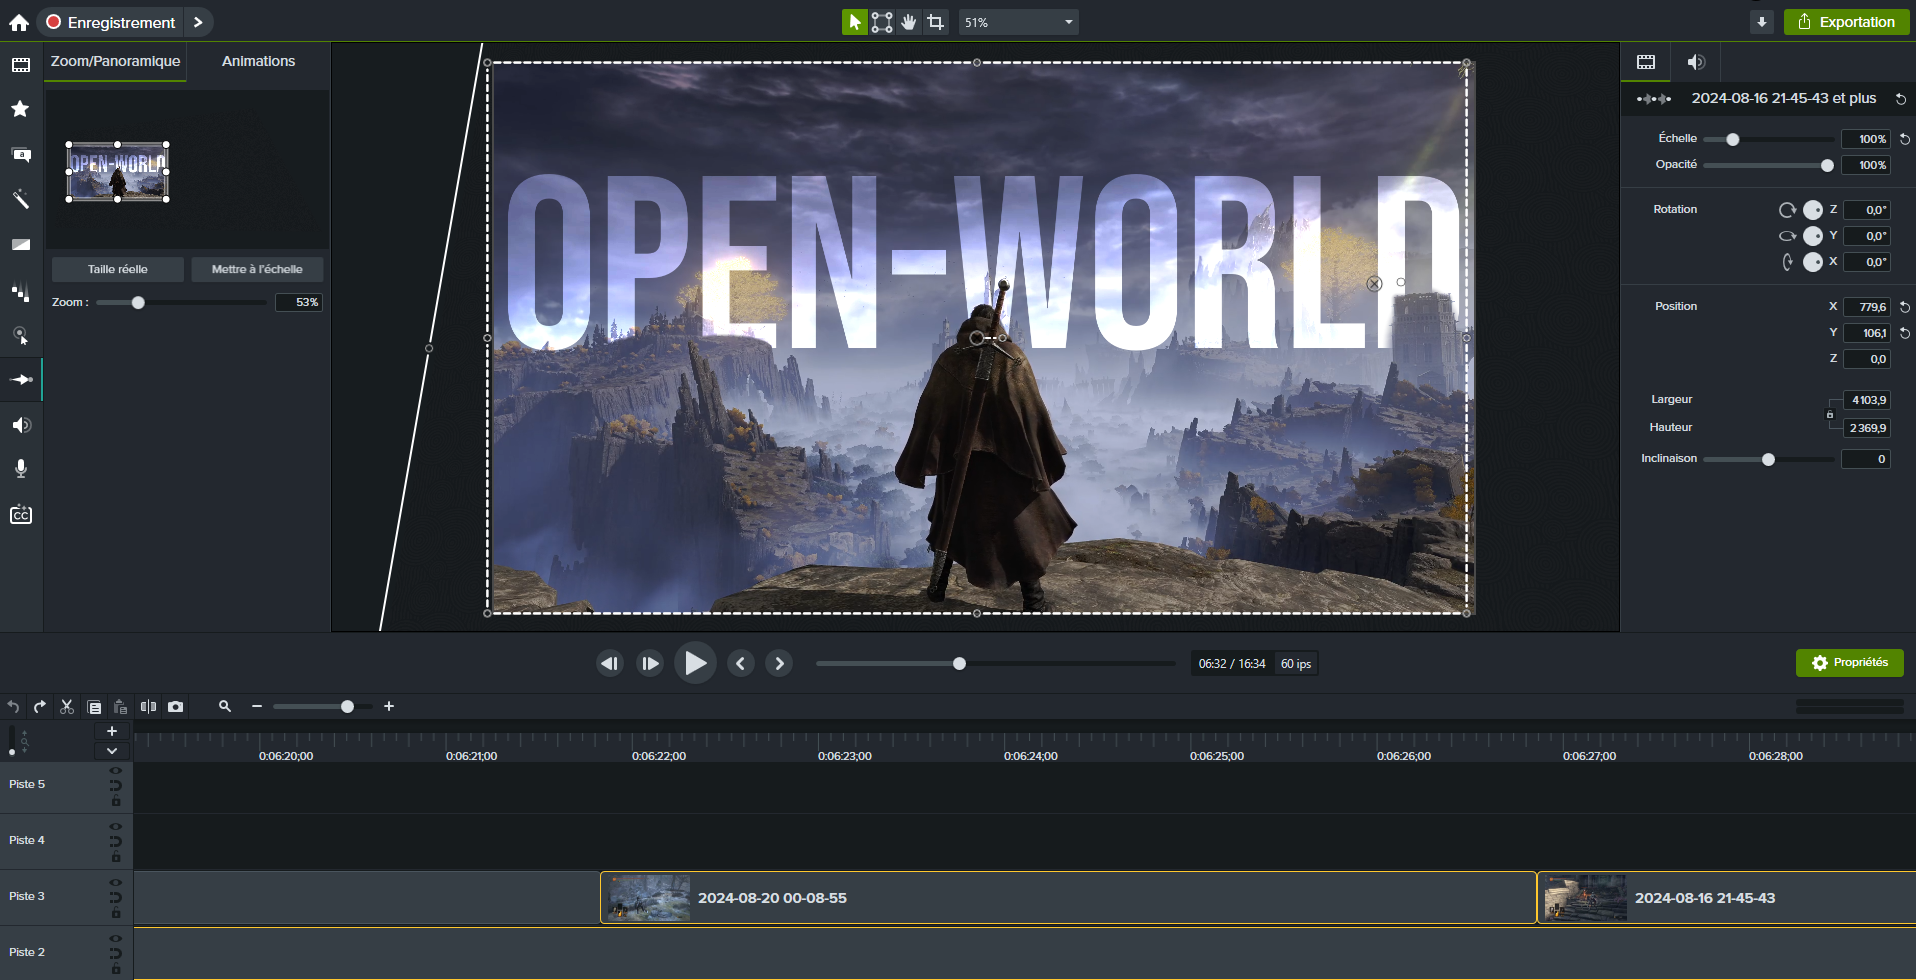Lock the Piste 3 track
1916x980 pixels.
click(x=116, y=914)
